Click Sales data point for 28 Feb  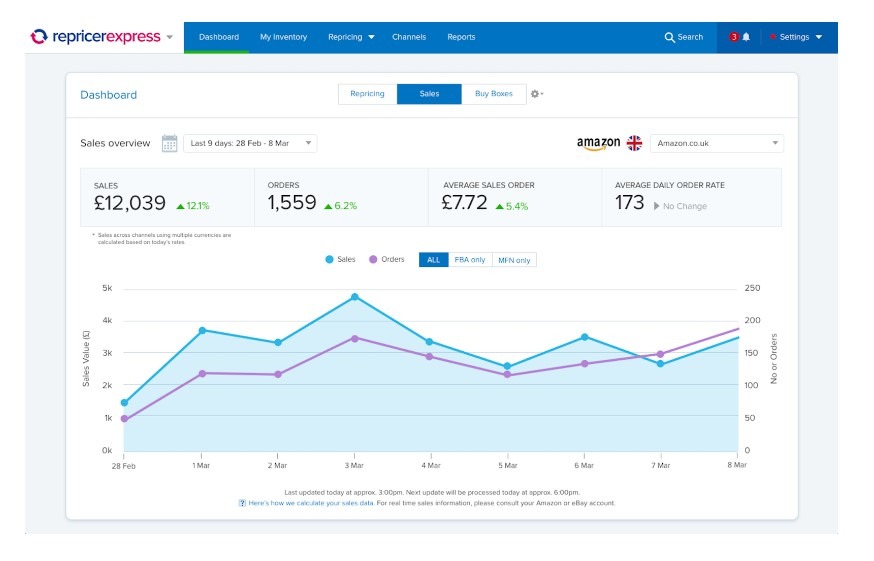coord(124,403)
